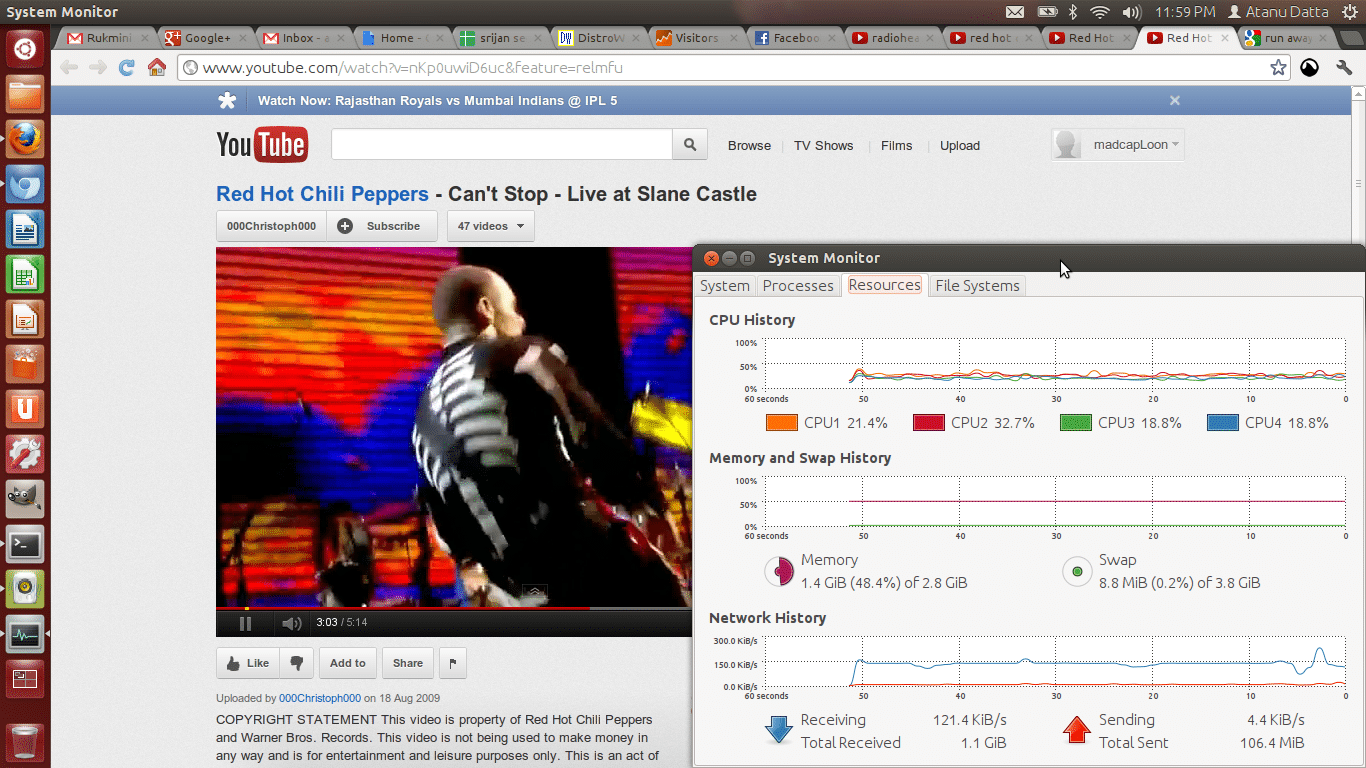
Task: Click the Home button in Chrome
Action: tap(157, 68)
